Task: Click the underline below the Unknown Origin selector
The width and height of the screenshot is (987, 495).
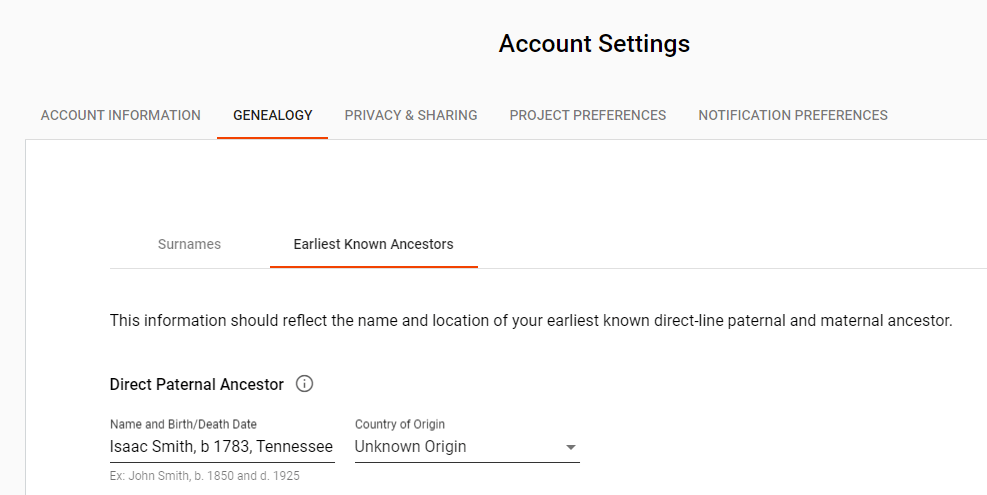Action: click(x=467, y=463)
